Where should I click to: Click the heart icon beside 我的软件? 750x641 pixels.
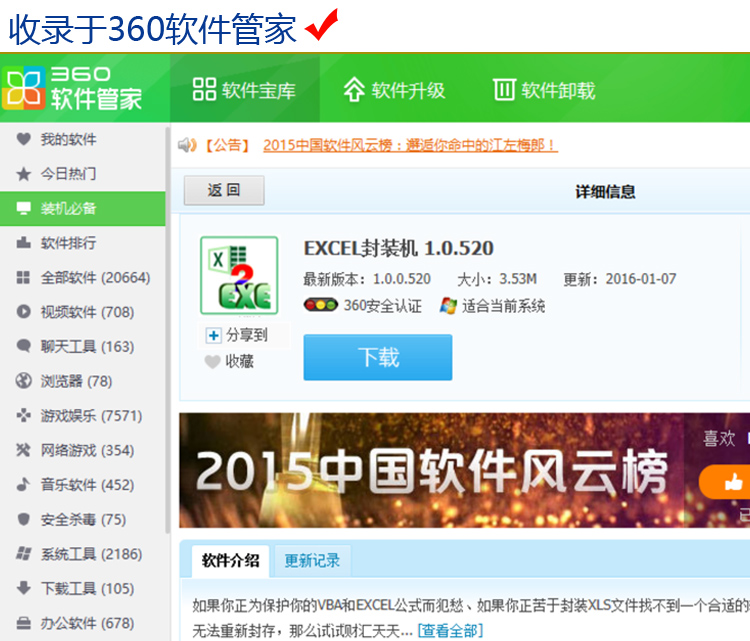[x=23, y=139]
